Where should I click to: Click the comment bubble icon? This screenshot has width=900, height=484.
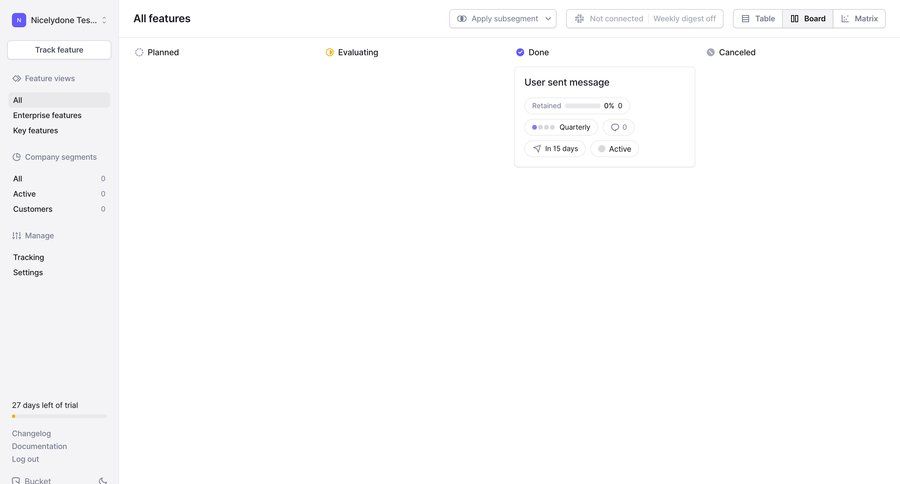[x=615, y=127]
